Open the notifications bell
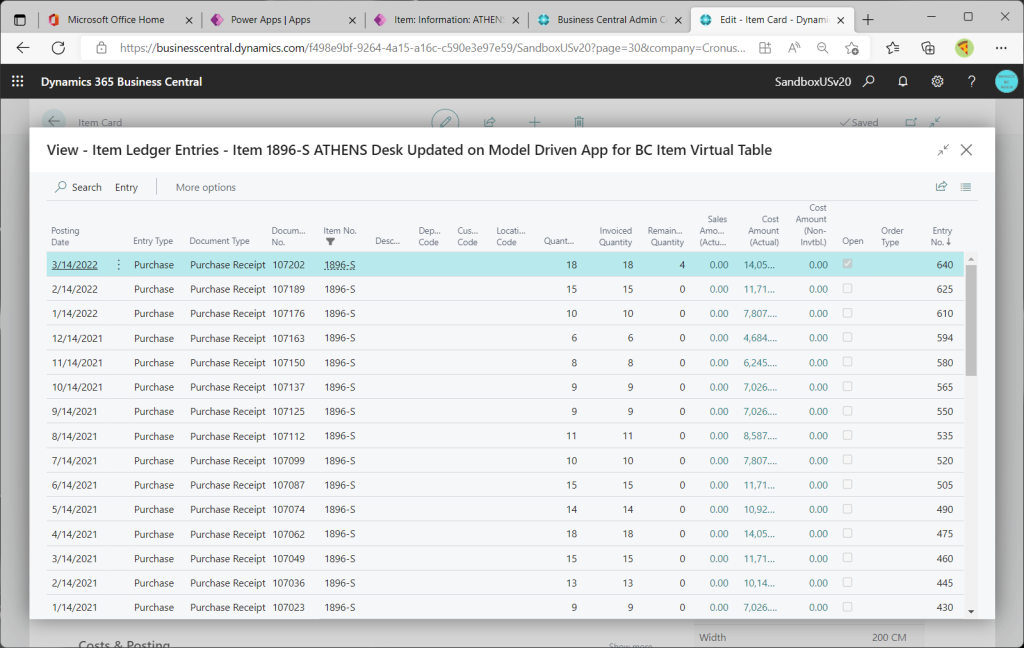The width and height of the screenshot is (1024, 648). click(903, 82)
